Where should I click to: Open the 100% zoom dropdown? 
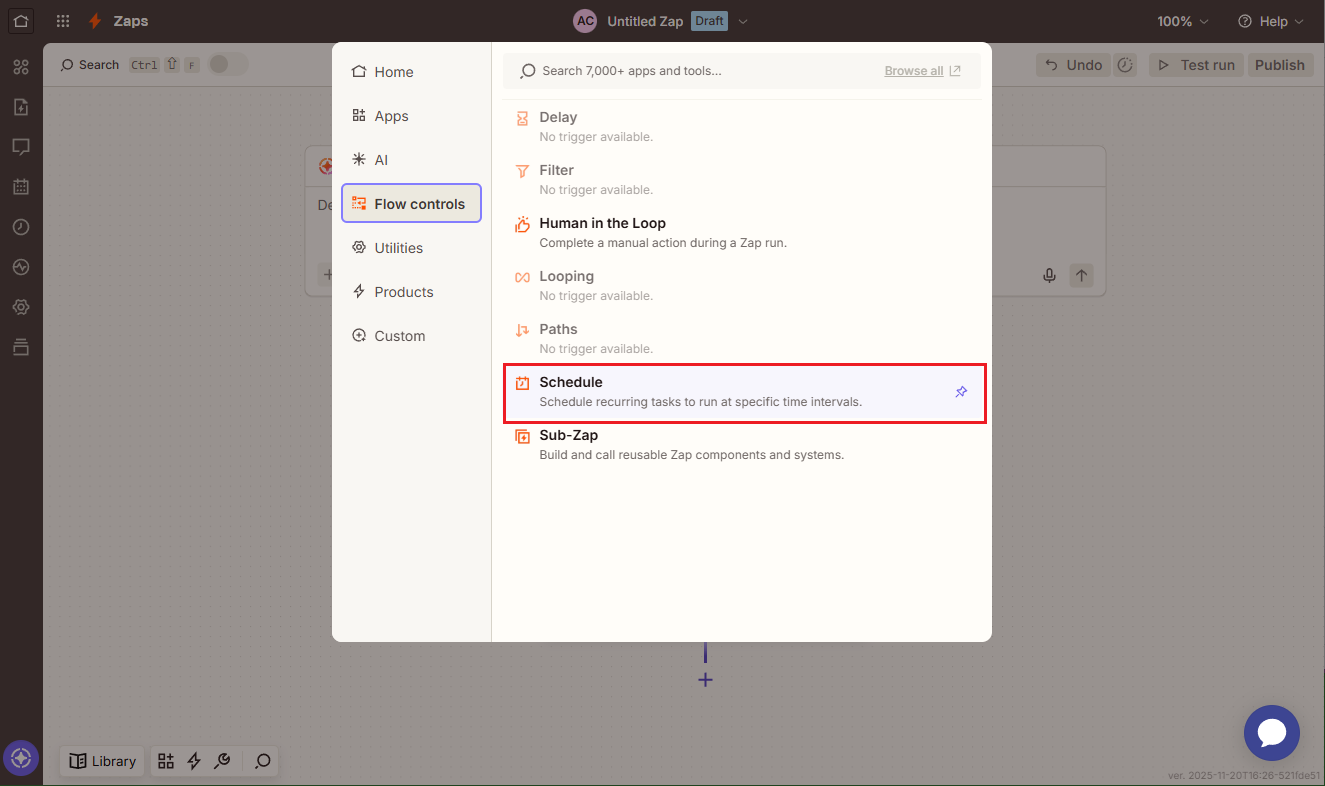click(x=1183, y=21)
